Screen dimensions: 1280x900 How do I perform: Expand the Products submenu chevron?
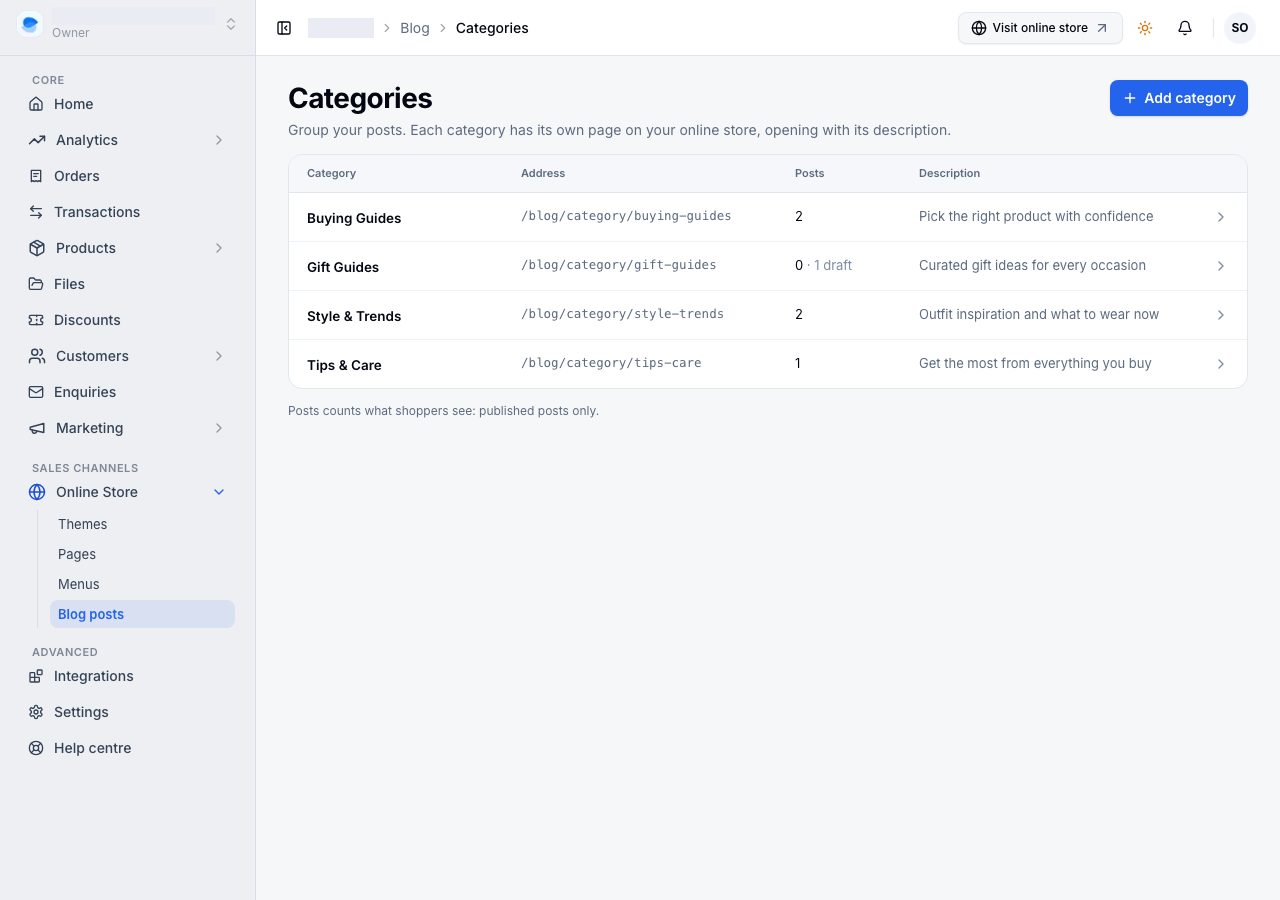(x=219, y=248)
